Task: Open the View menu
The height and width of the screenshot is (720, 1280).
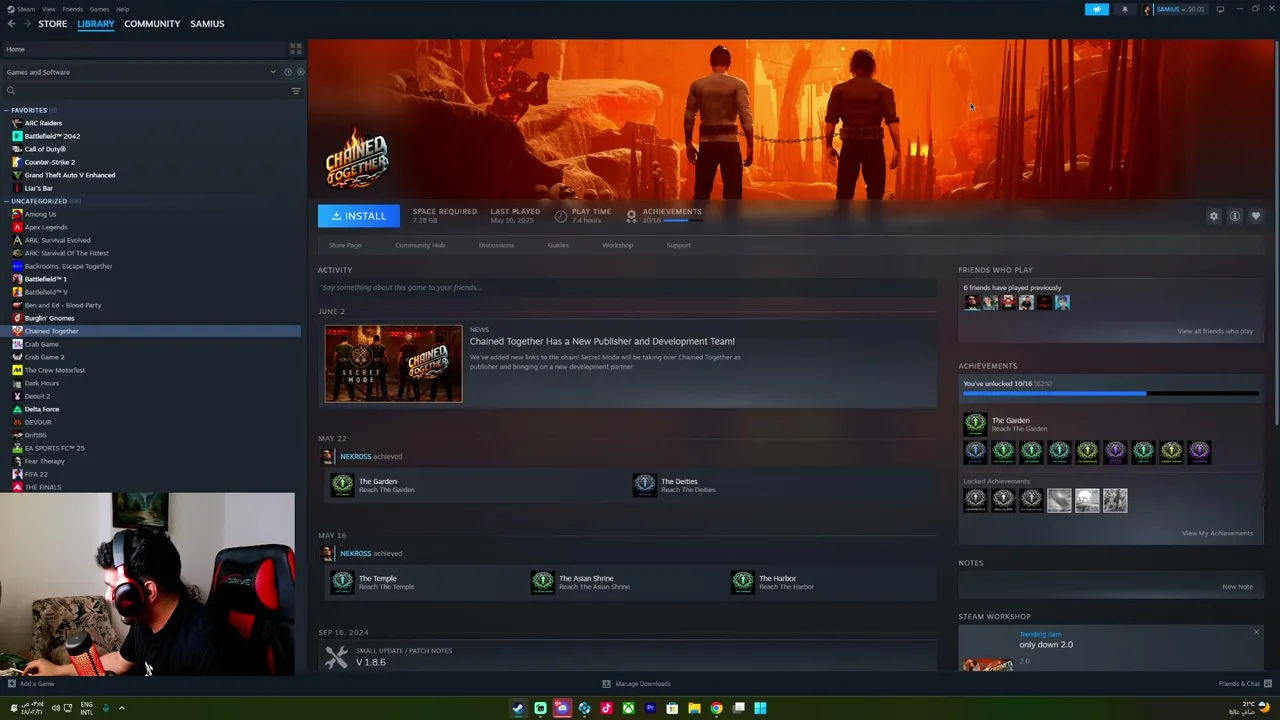Action: (x=48, y=9)
